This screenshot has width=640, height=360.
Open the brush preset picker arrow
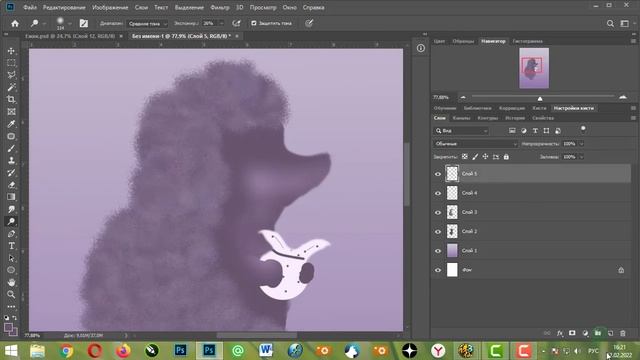pyautogui.click(x=70, y=24)
